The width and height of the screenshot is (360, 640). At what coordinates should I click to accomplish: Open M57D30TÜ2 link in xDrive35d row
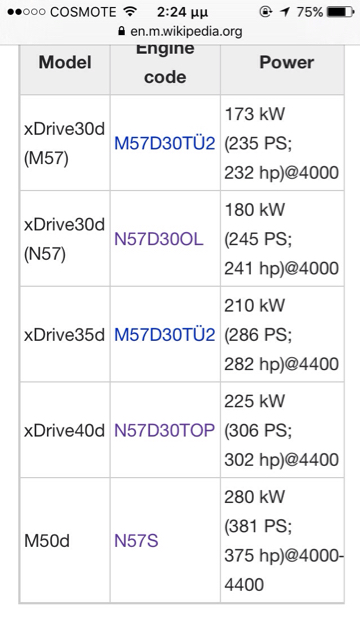click(x=164, y=335)
